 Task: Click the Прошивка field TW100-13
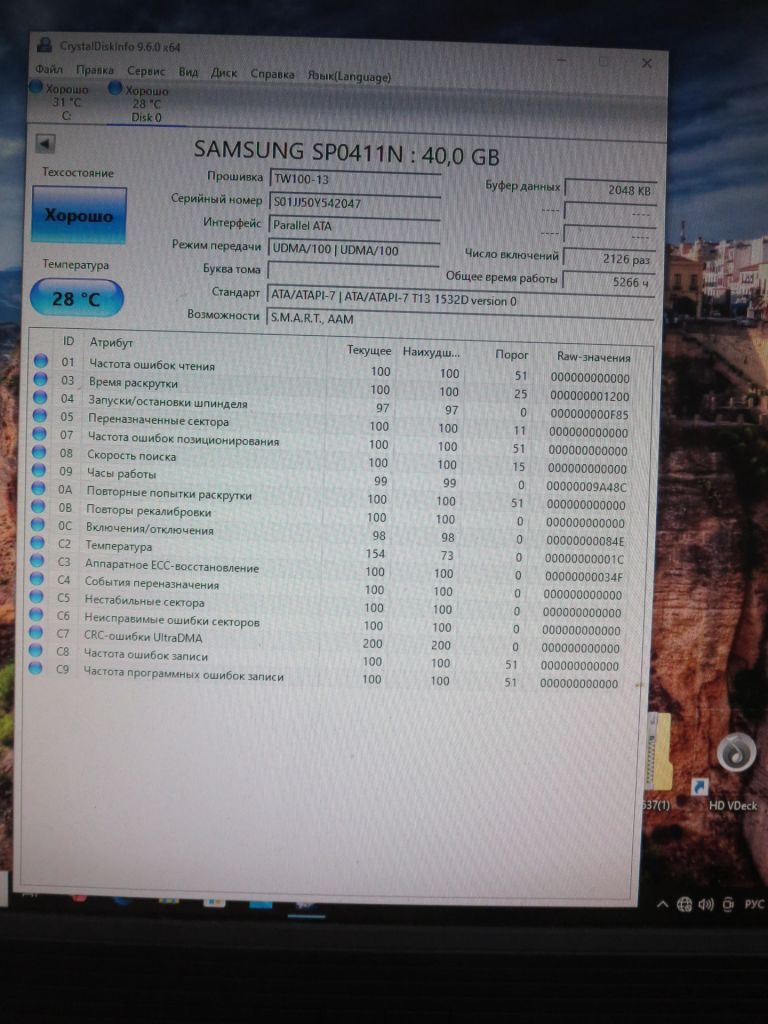click(355, 180)
